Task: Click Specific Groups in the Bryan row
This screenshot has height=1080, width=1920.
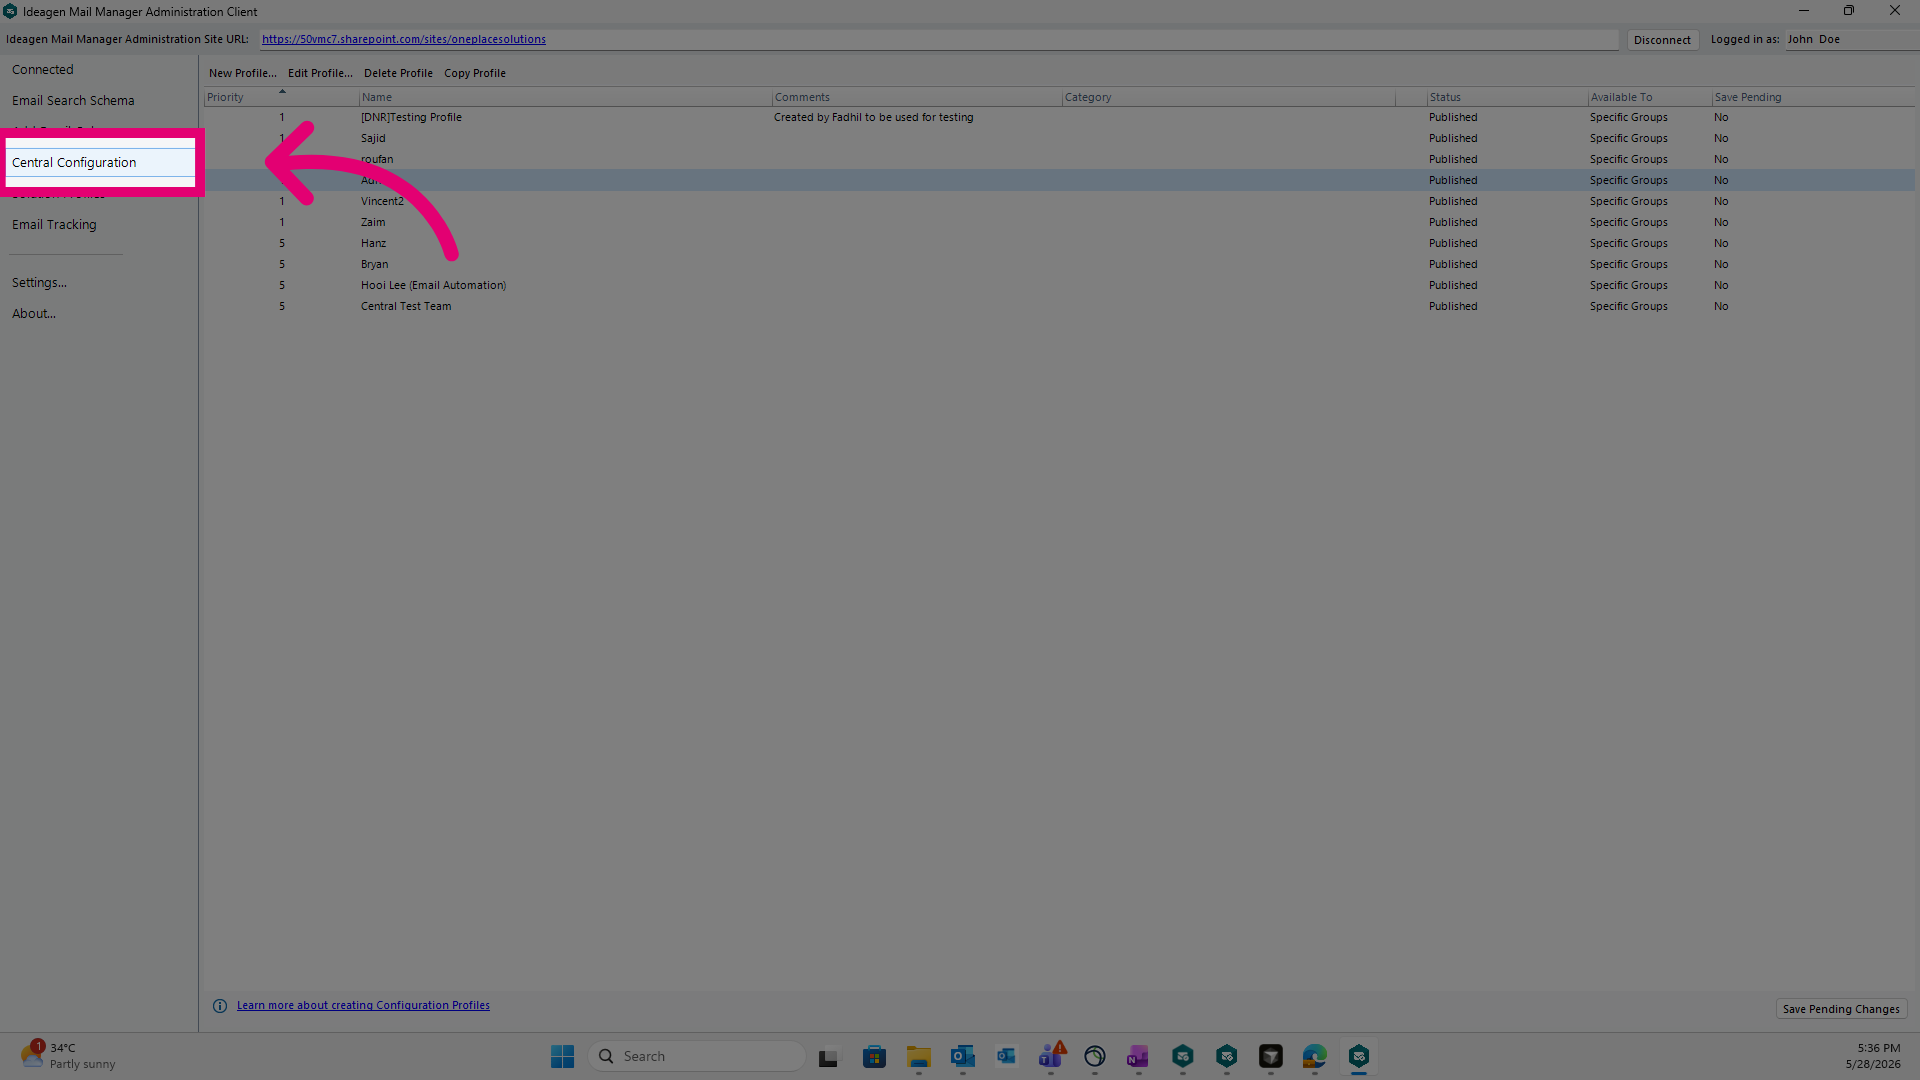Action: pyautogui.click(x=1628, y=264)
